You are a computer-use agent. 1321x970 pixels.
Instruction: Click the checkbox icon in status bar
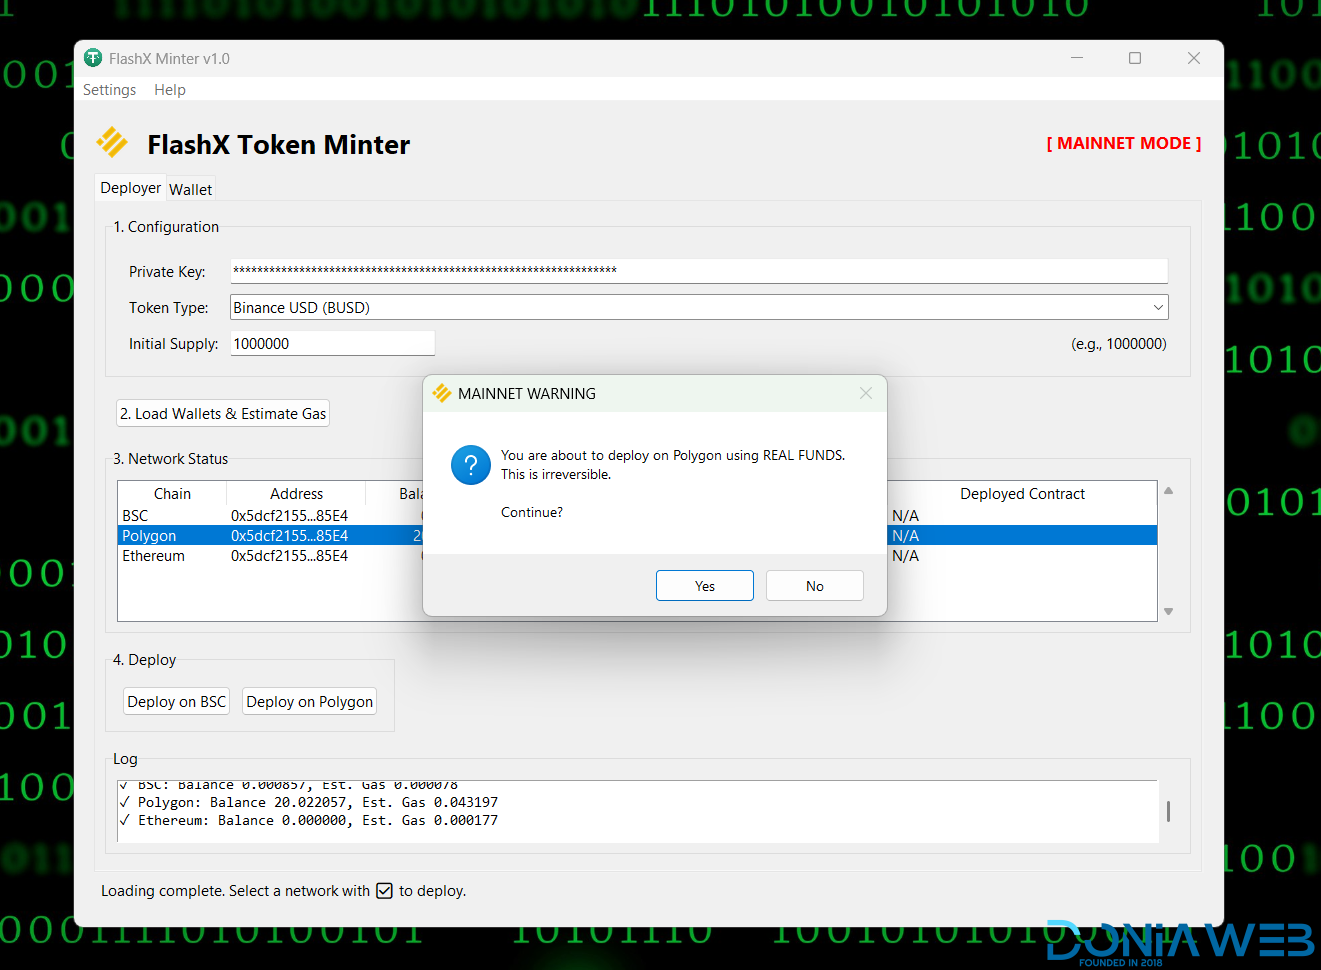coord(384,891)
